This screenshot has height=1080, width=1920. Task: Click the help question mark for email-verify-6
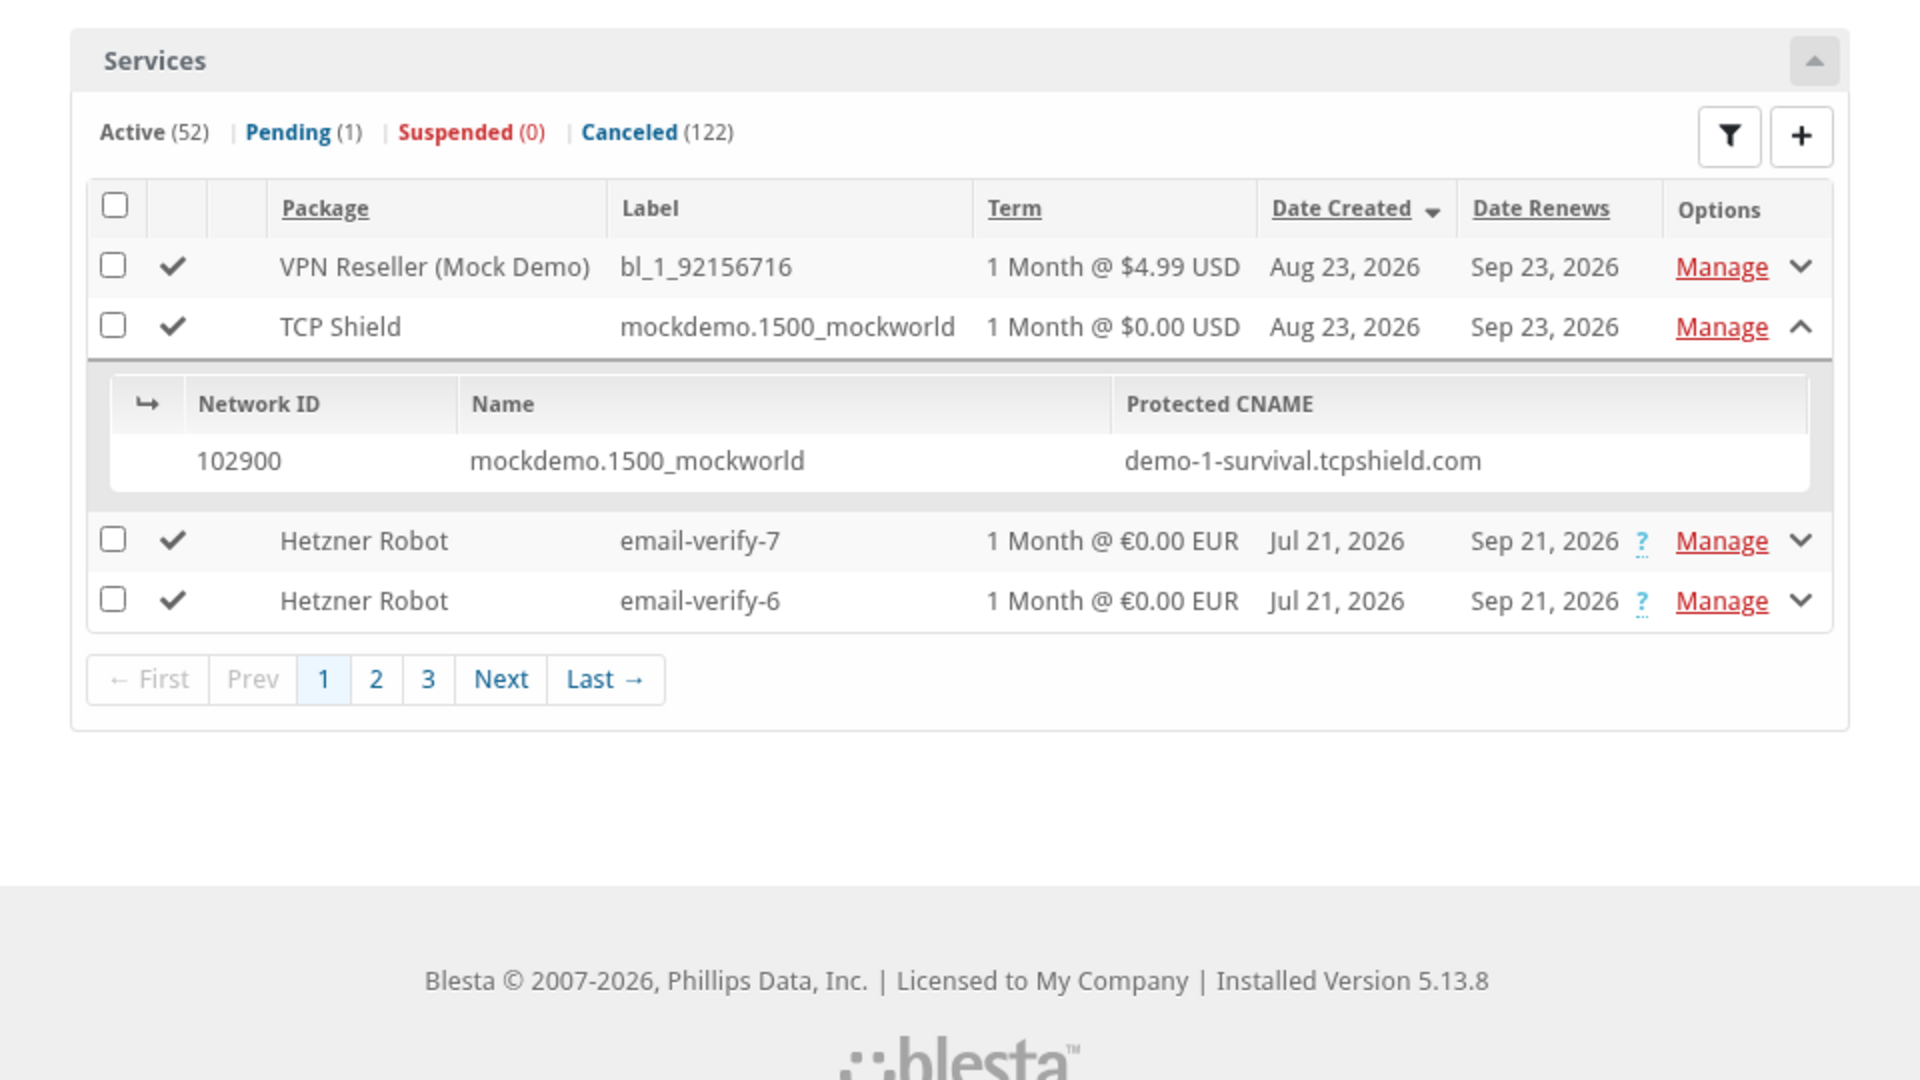point(1641,603)
